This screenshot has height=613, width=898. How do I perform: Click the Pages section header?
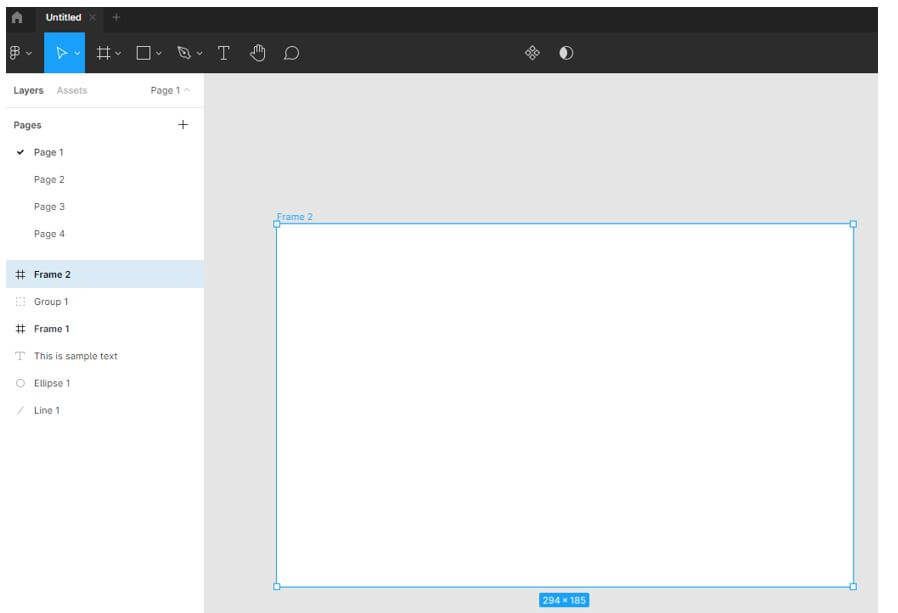coord(27,125)
